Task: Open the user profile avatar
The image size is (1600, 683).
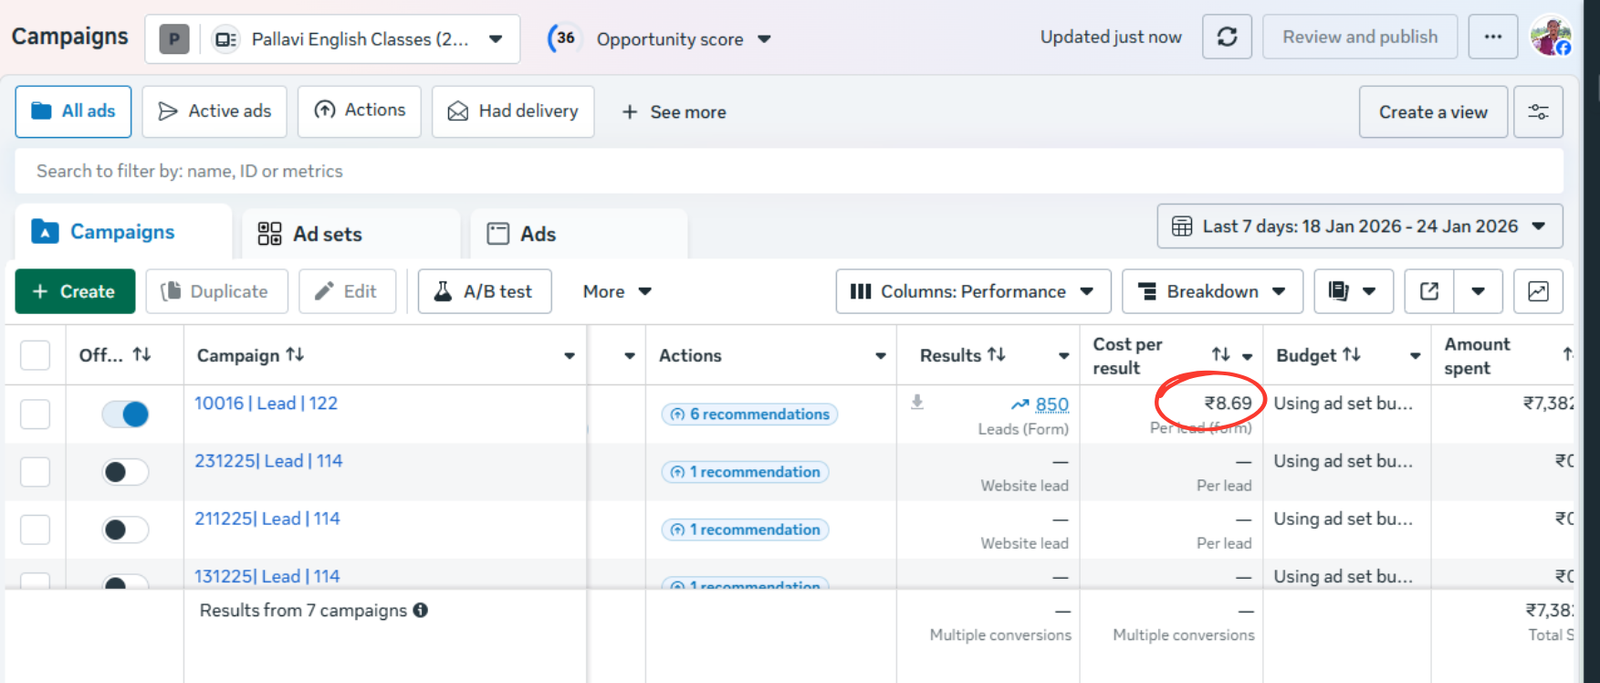Action: [1551, 37]
